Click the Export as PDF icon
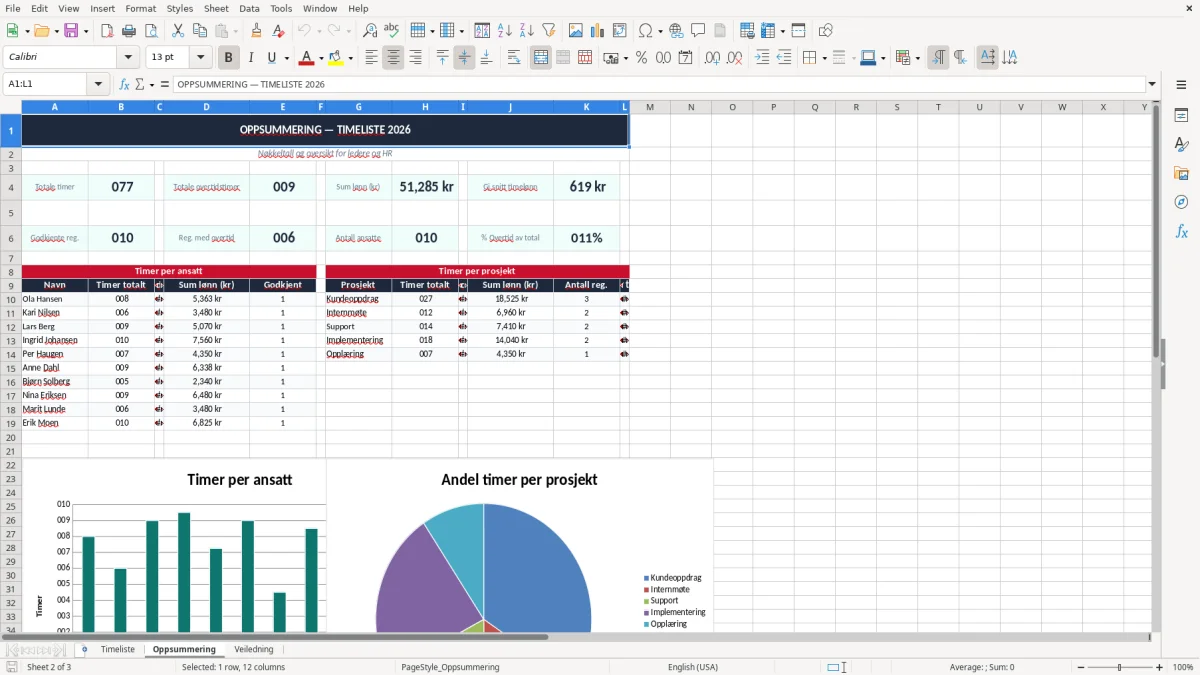Screen dimensions: 1200x675 pos(107,31)
